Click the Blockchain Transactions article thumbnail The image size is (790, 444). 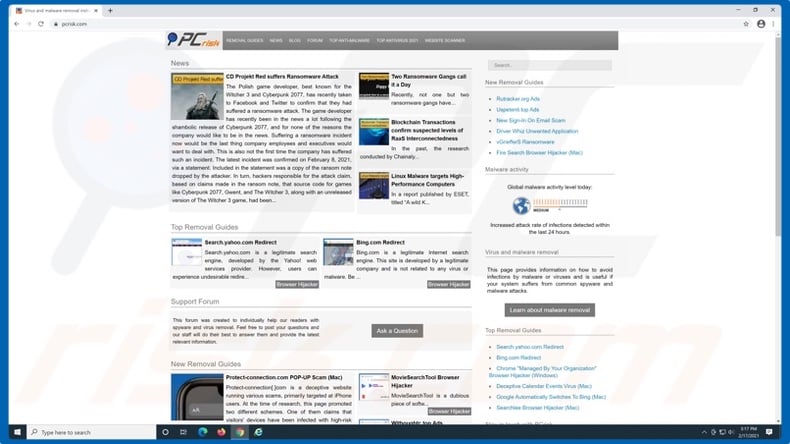(x=374, y=132)
